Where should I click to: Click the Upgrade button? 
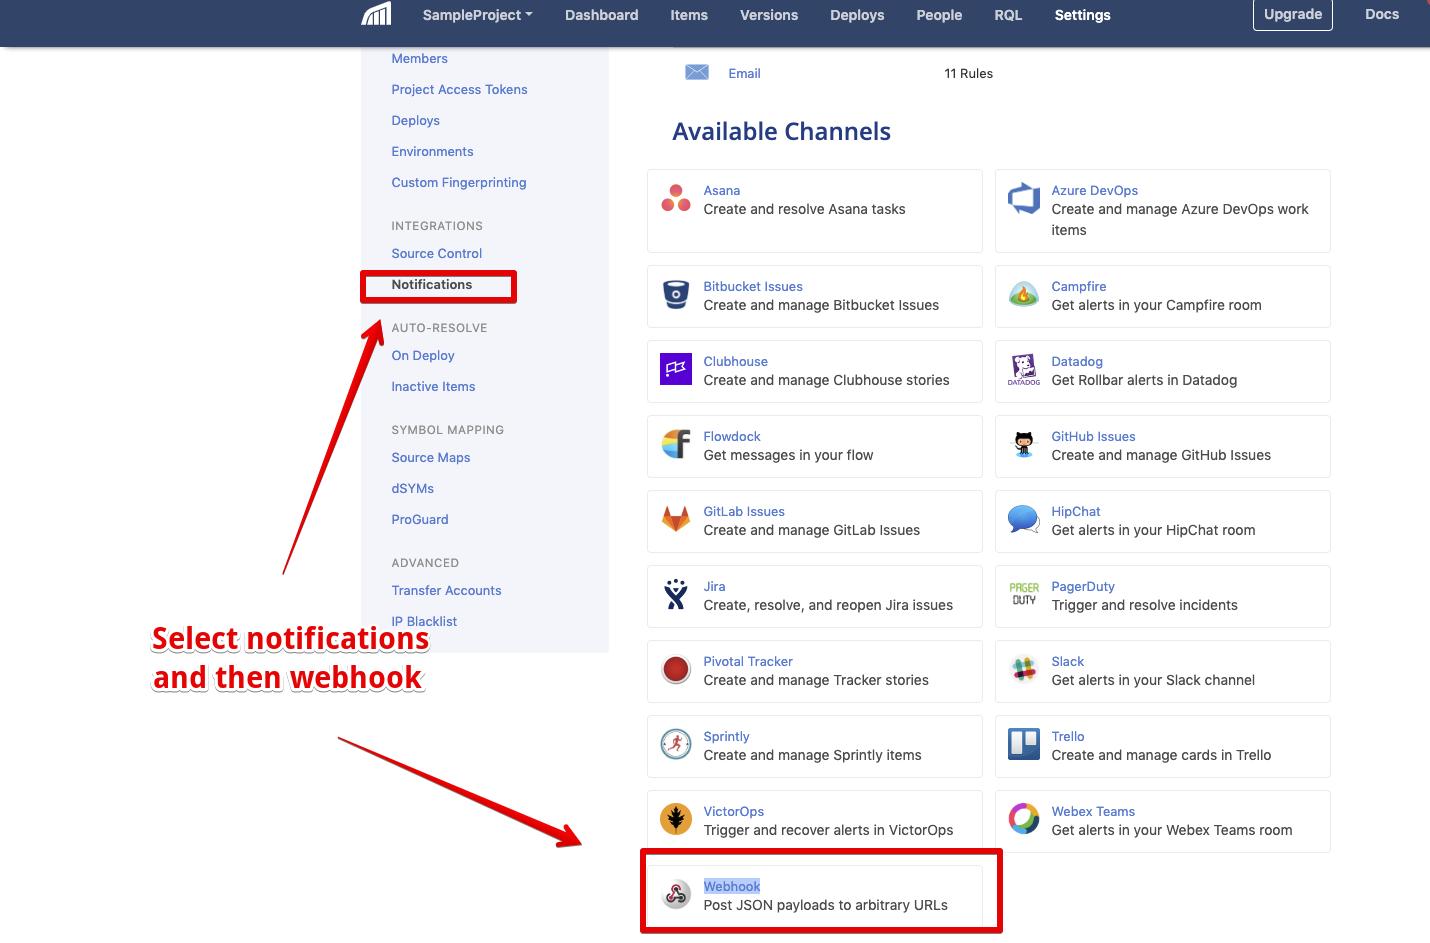click(x=1292, y=14)
